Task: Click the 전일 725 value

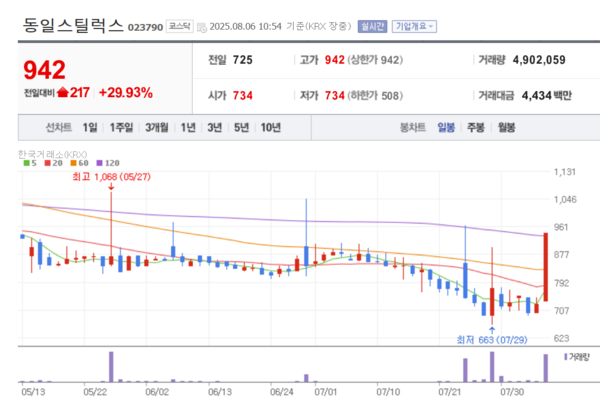Action: [243, 60]
